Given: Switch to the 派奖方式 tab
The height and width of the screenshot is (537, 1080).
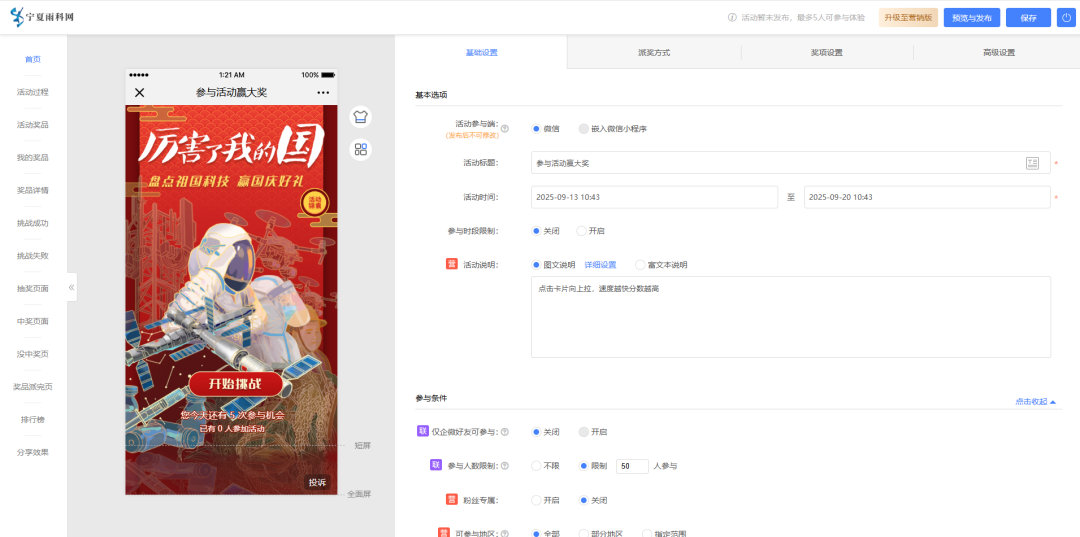Looking at the screenshot, I should (x=654, y=52).
